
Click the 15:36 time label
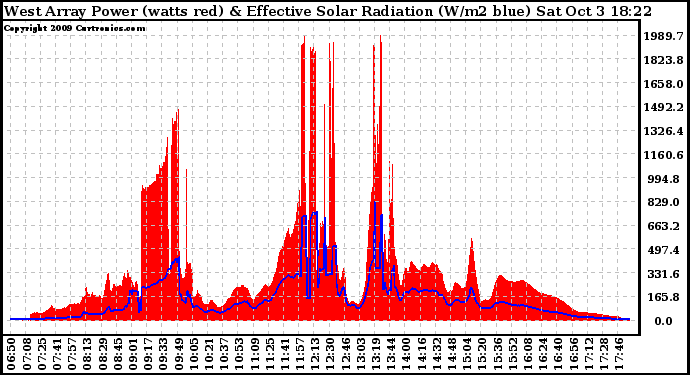498,353
